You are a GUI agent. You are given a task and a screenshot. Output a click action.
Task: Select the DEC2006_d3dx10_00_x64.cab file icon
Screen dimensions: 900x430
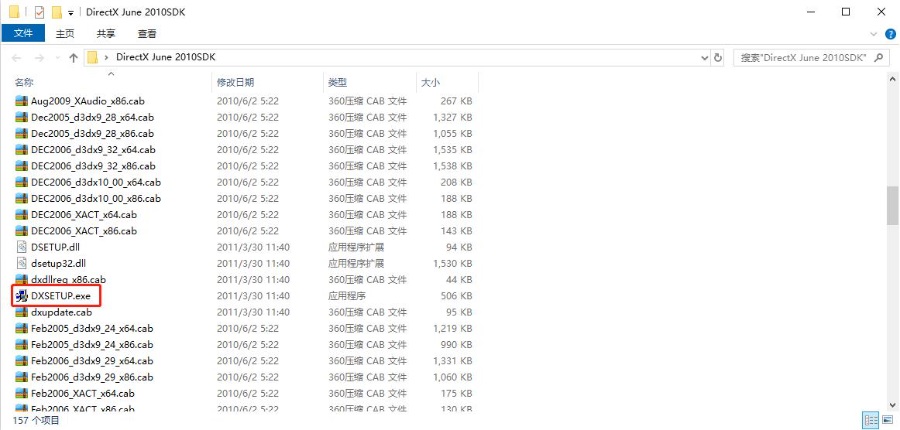tap(21, 183)
